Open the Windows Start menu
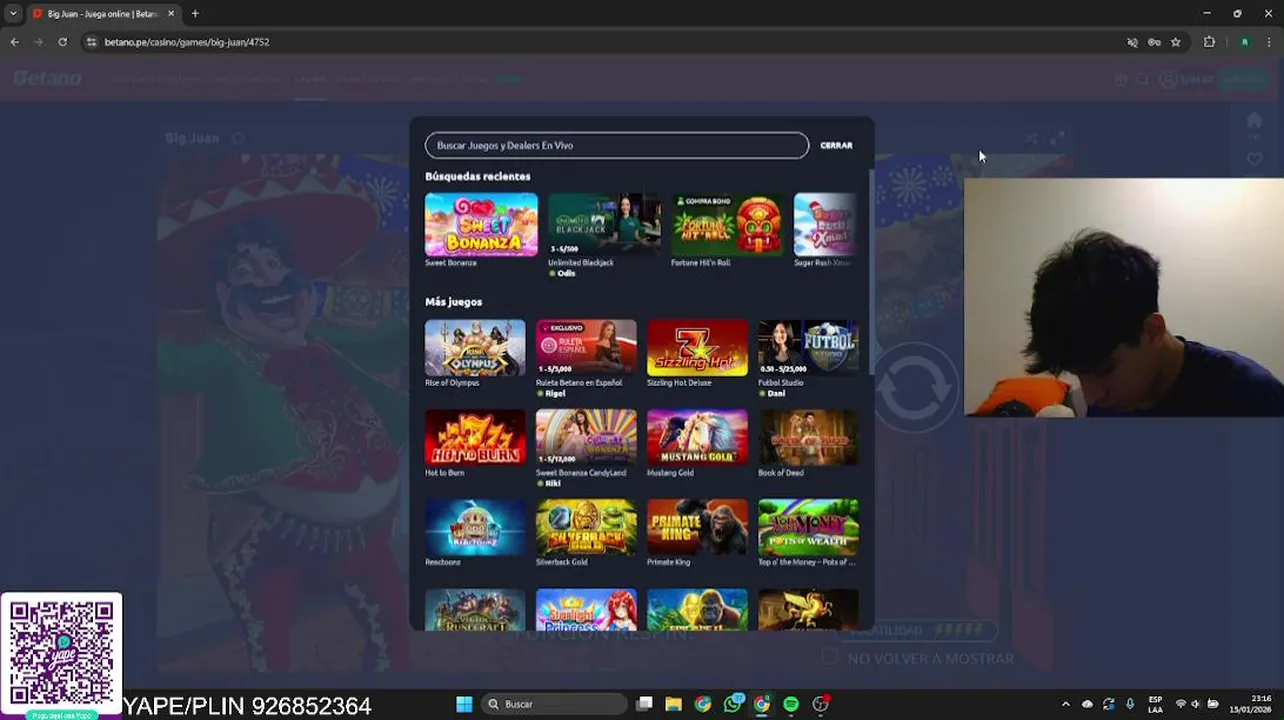1284x720 pixels. (464, 704)
